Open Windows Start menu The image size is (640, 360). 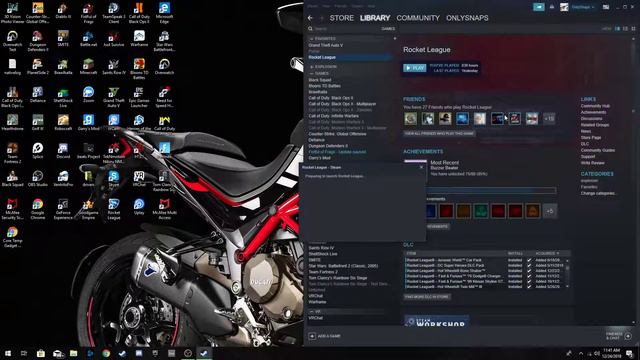pos(8,353)
